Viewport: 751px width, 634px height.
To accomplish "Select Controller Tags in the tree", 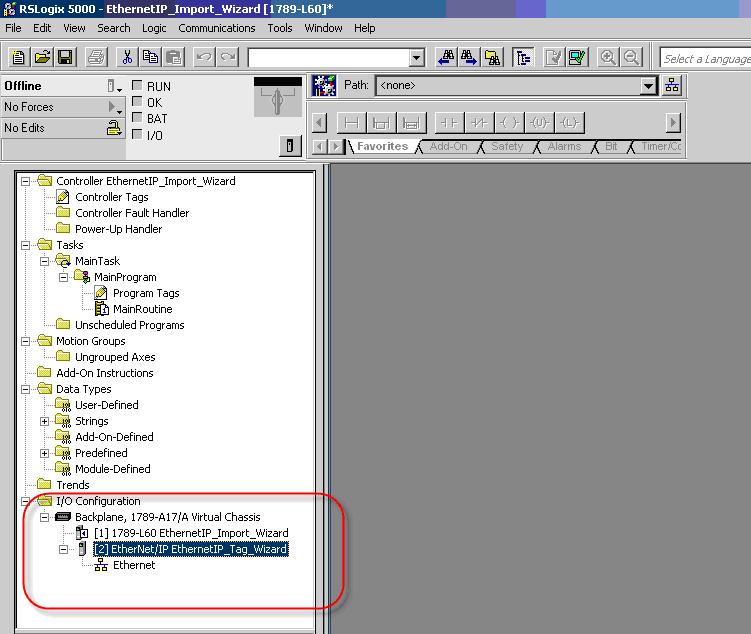I will click(112, 197).
